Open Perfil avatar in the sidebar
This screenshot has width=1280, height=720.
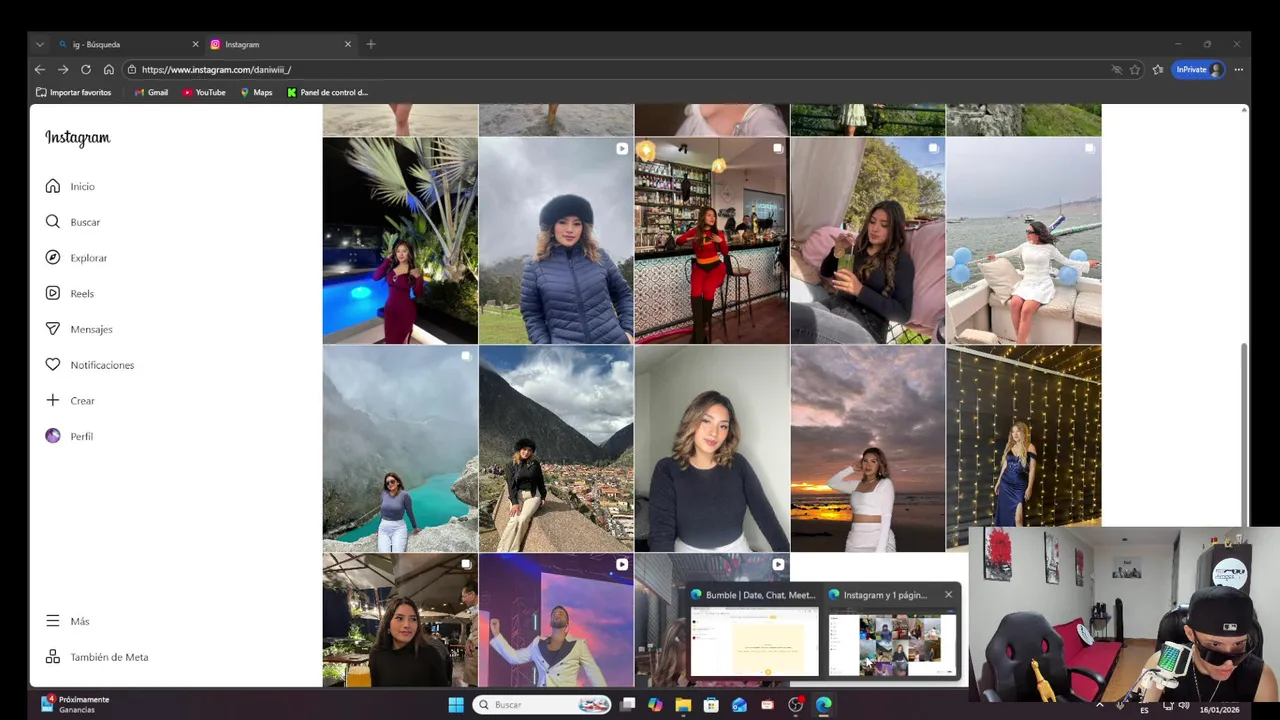point(53,436)
